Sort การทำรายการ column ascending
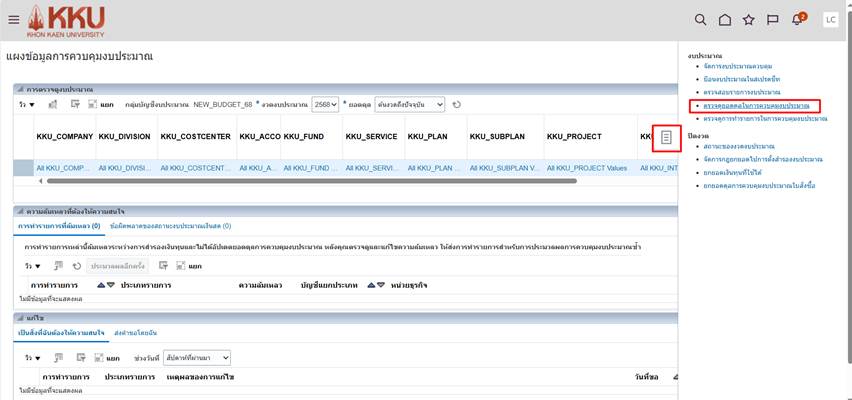852x400 pixels. tap(101, 285)
